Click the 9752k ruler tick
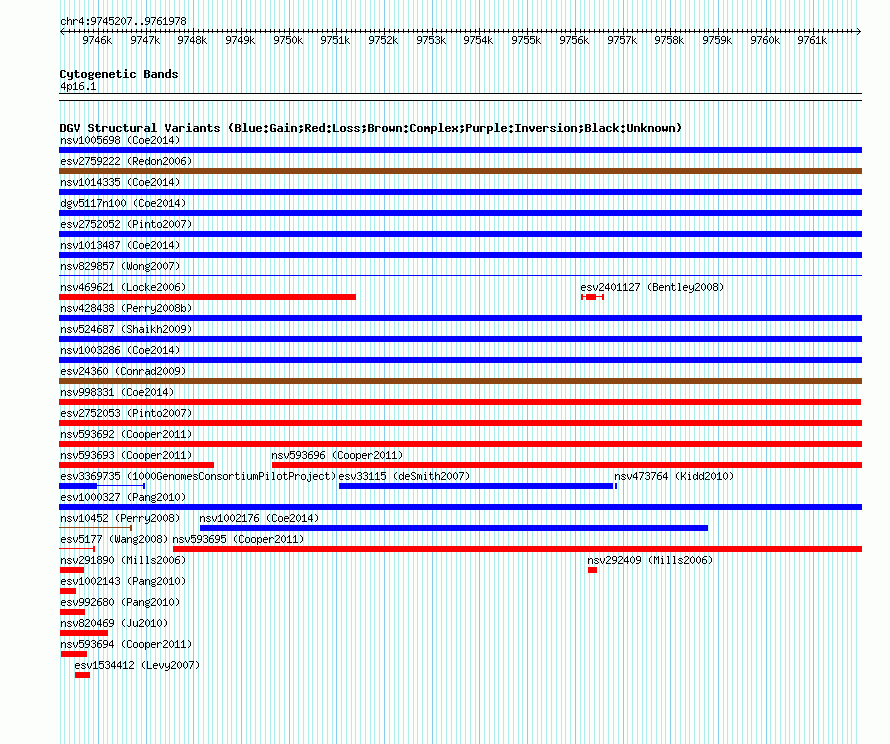Screen dimensions: 890x744 pos(383,40)
